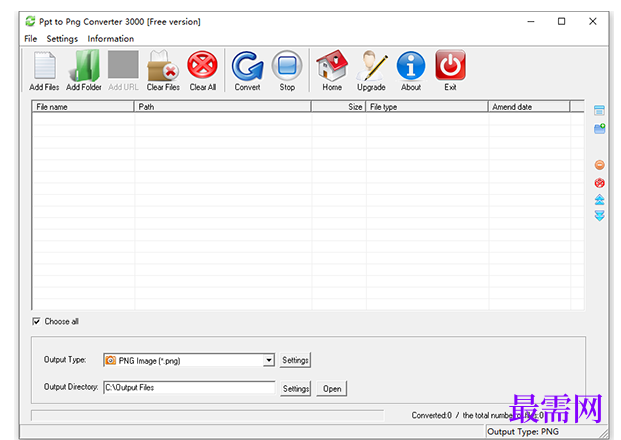Click the add-folder icon in right sidebar
This screenshot has height=440, width=621.
(600, 128)
